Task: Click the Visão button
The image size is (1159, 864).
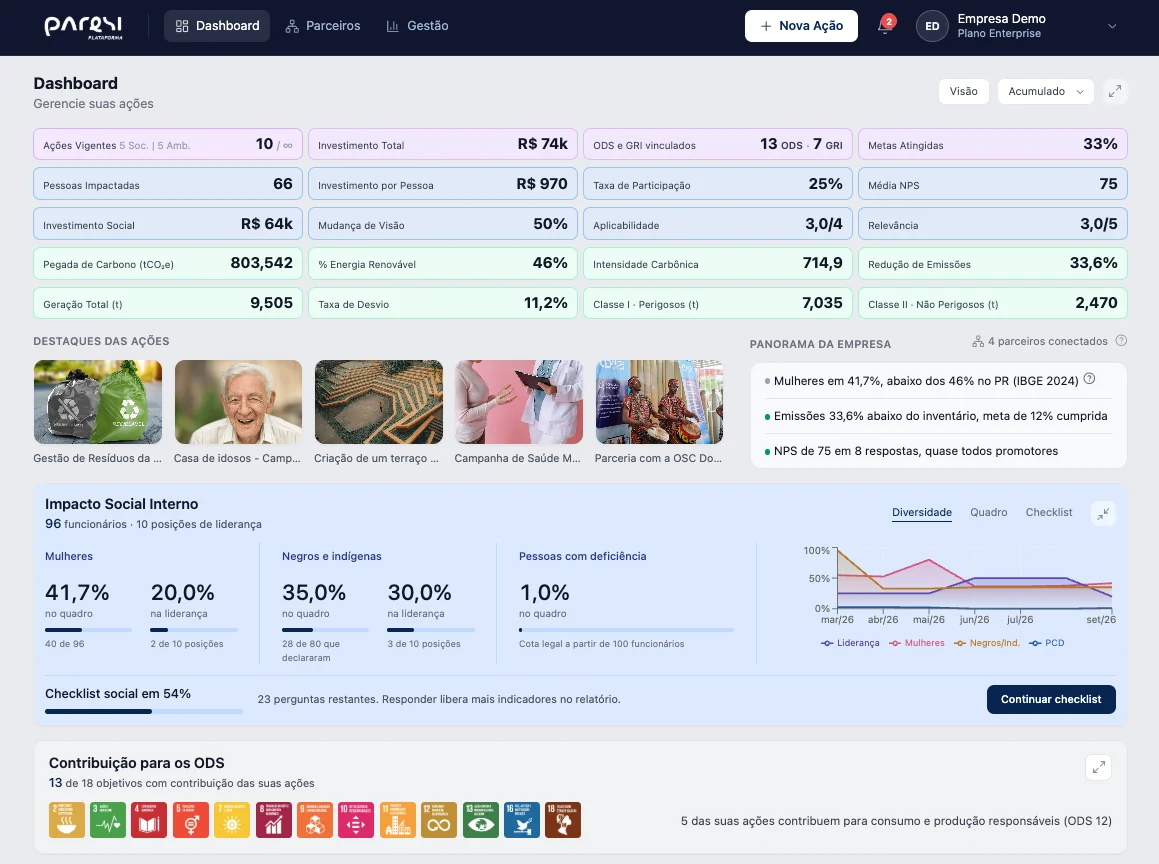Action: click(x=963, y=91)
